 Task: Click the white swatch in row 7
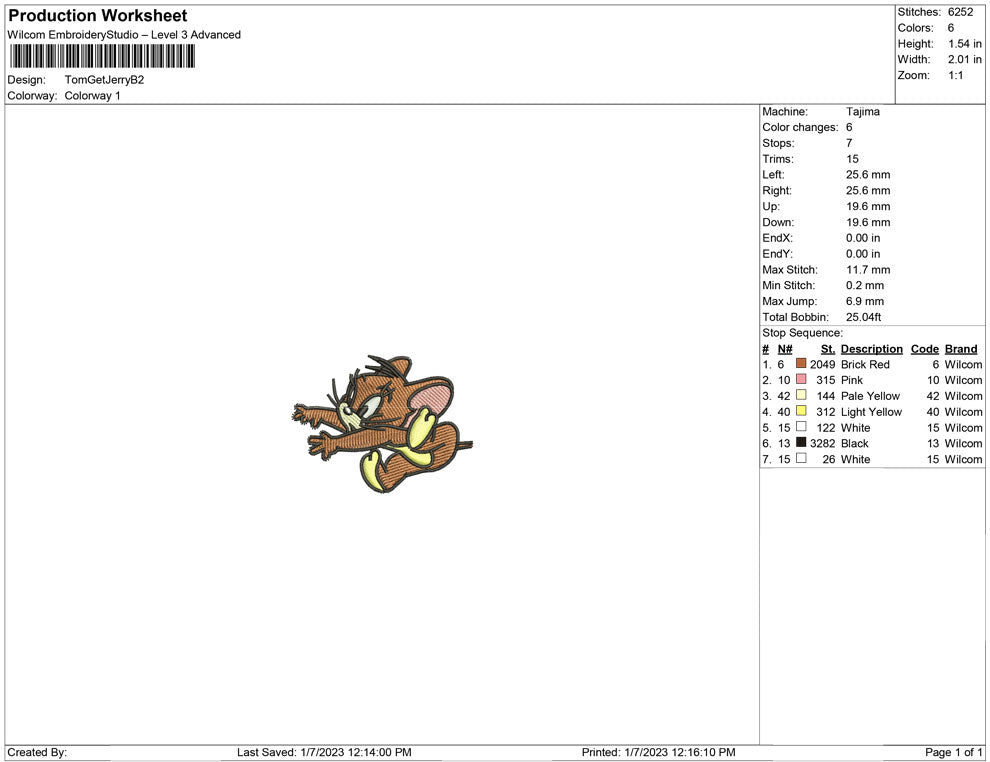coord(801,458)
